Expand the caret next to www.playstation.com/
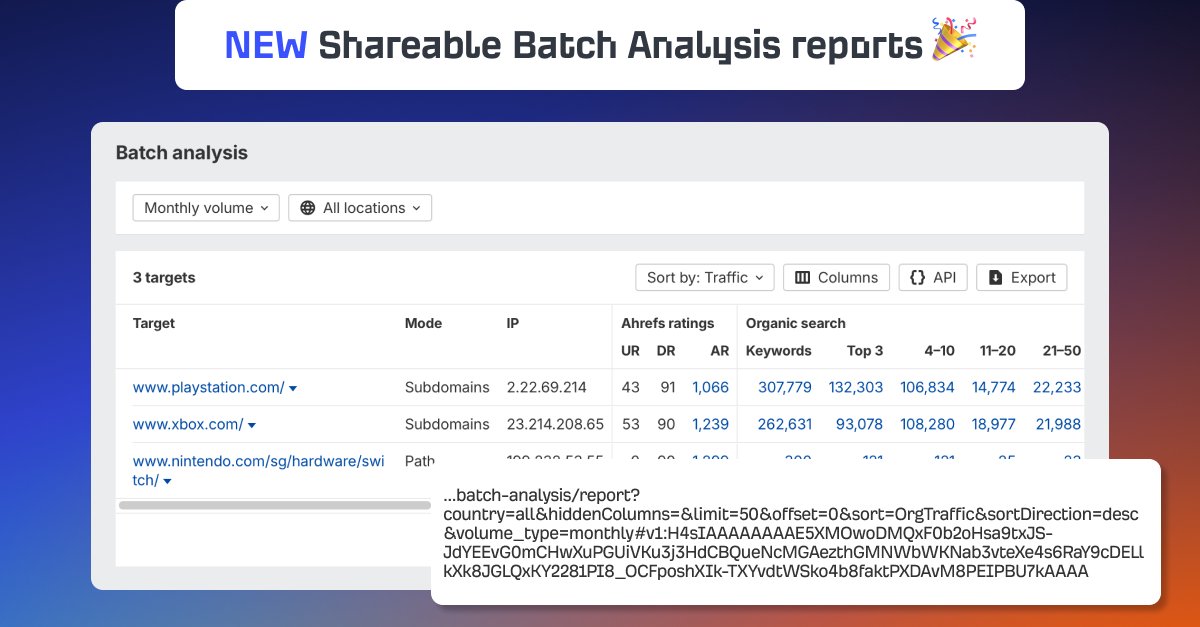 [x=293, y=388]
